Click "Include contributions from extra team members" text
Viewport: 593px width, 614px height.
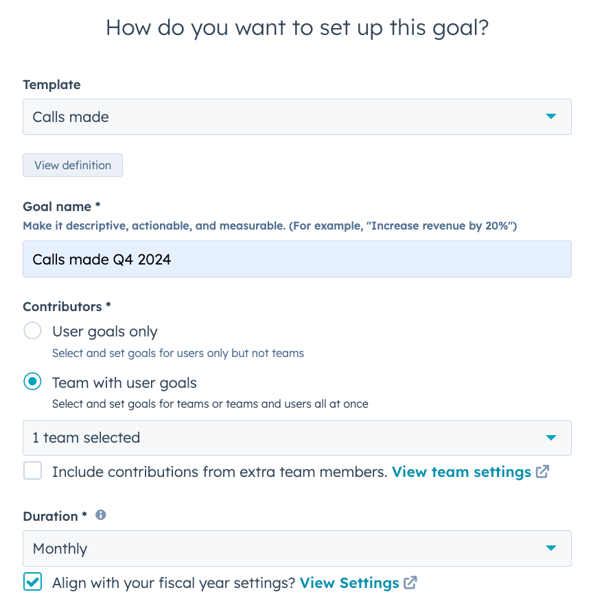pos(220,472)
